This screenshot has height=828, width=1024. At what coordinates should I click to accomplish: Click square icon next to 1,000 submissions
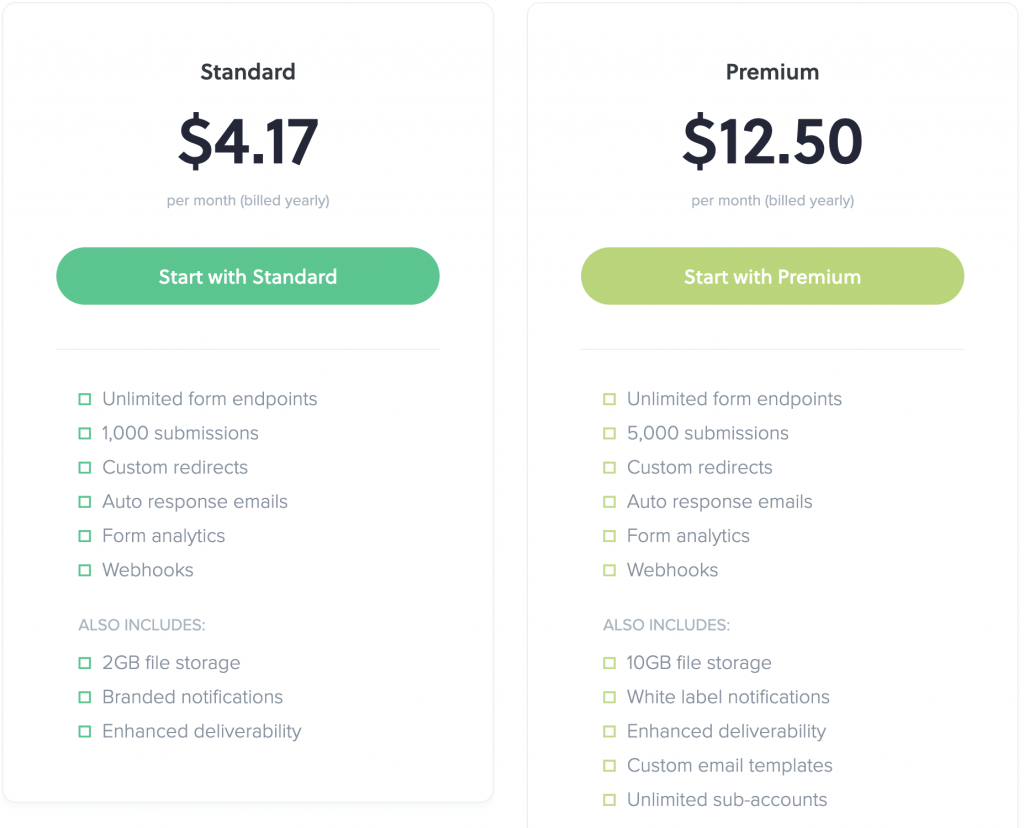(x=84, y=433)
